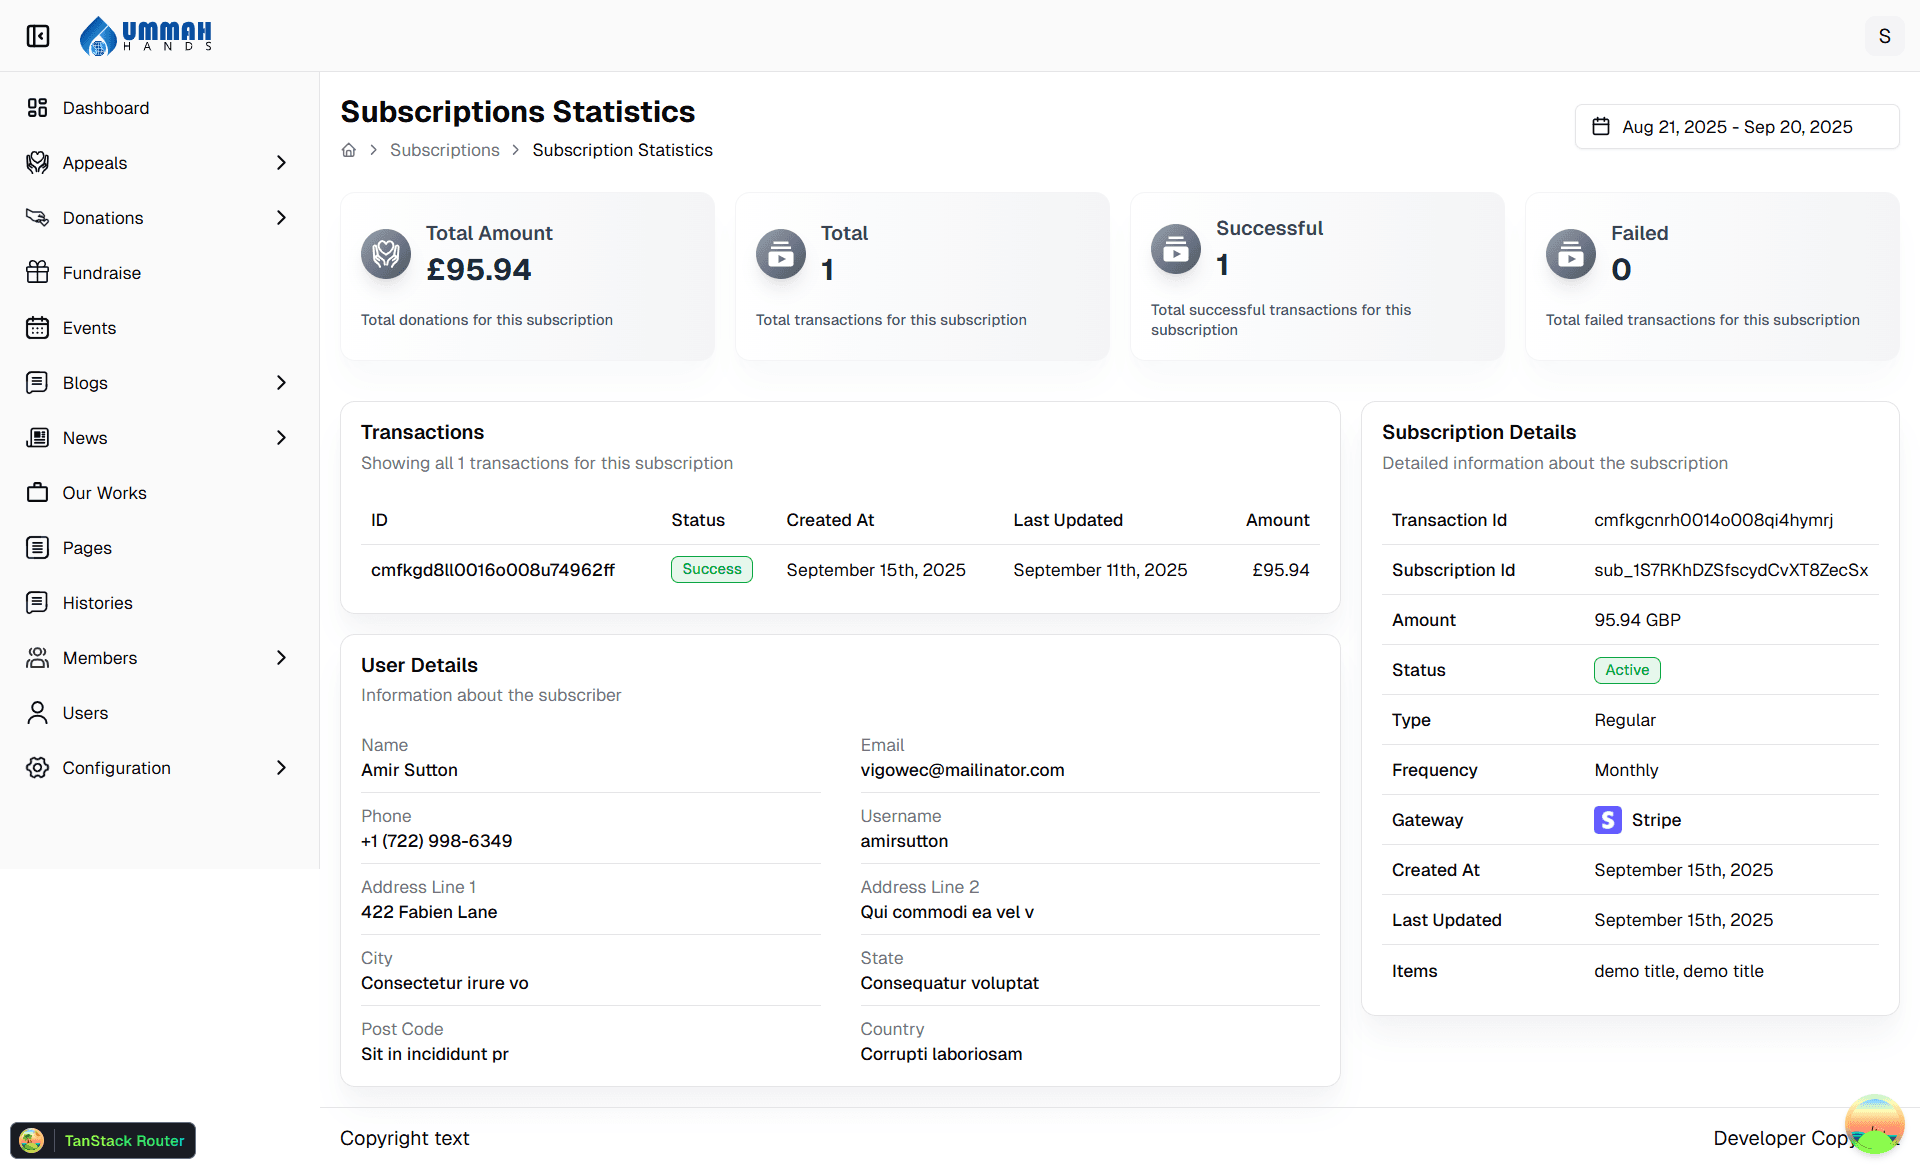Click the calendar icon in the date range picker
Image resolution: width=1920 pixels, height=1168 pixels.
click(1601, 127)
